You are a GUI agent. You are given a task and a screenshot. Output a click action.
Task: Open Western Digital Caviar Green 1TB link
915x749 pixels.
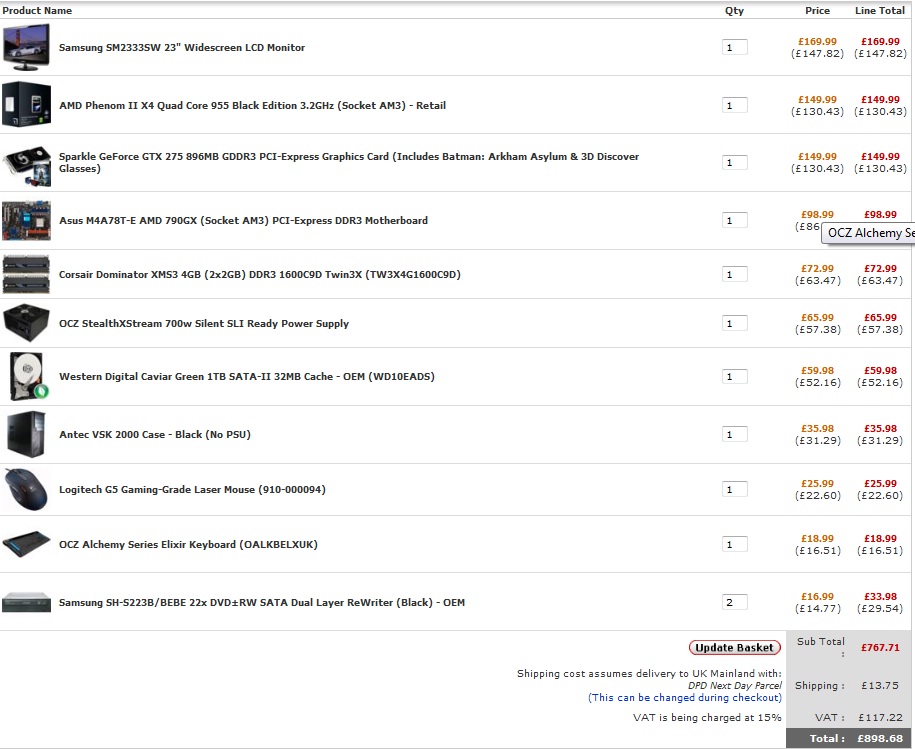coord(247,376)
